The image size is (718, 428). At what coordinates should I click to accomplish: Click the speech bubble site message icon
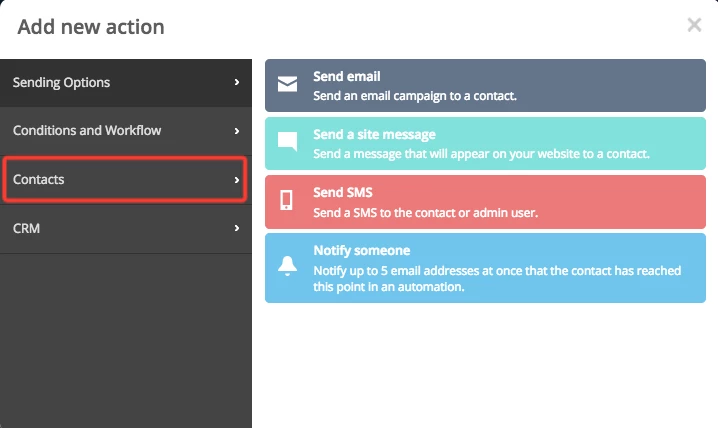tap(288, 141)
